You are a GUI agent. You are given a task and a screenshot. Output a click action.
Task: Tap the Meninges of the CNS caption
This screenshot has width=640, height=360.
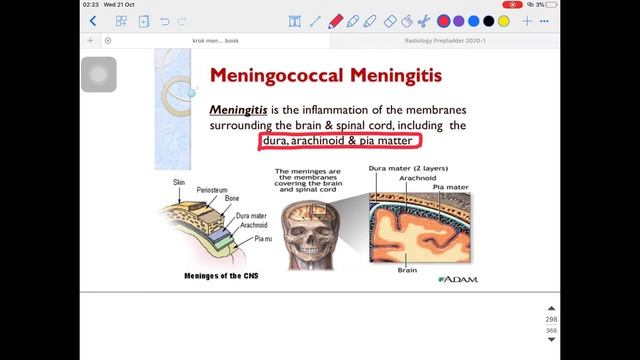(221, 276)
